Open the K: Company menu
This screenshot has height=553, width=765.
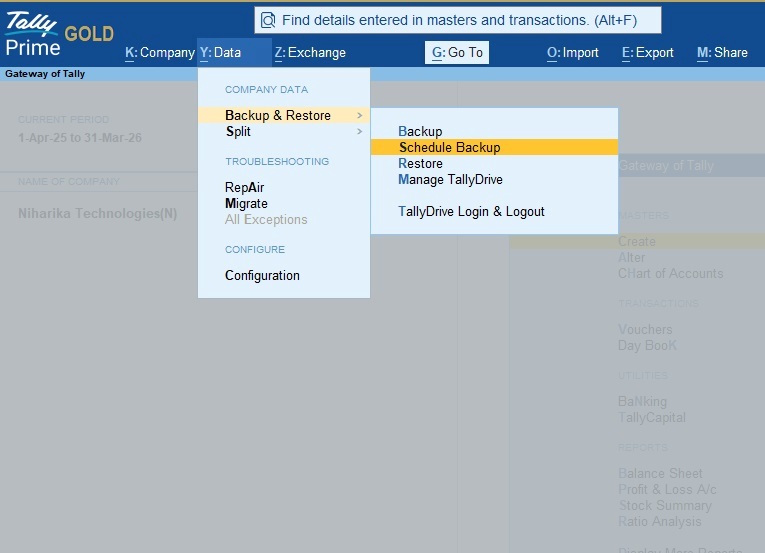tap(160, 52)
